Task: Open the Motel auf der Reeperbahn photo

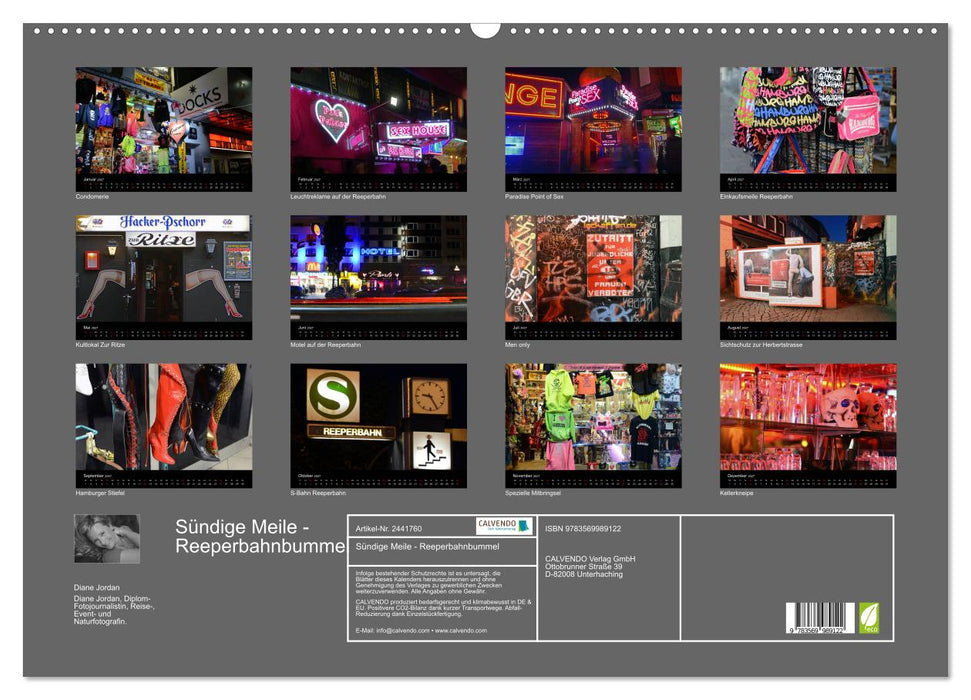Action: pyautogui.click(x=378, y=277)
